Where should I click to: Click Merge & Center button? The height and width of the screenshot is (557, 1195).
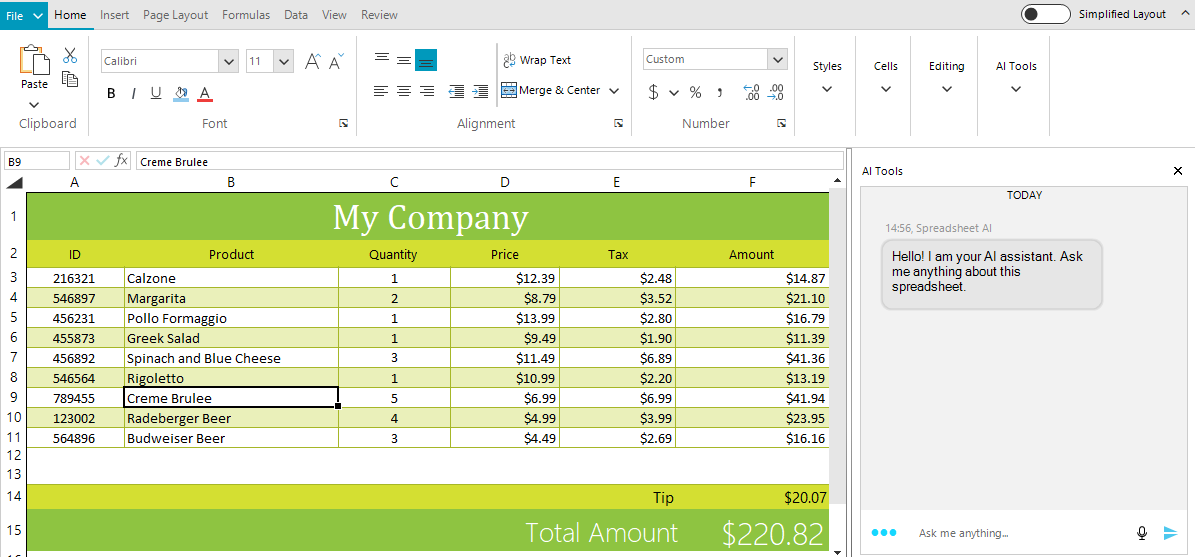click(x=551, y=91)
